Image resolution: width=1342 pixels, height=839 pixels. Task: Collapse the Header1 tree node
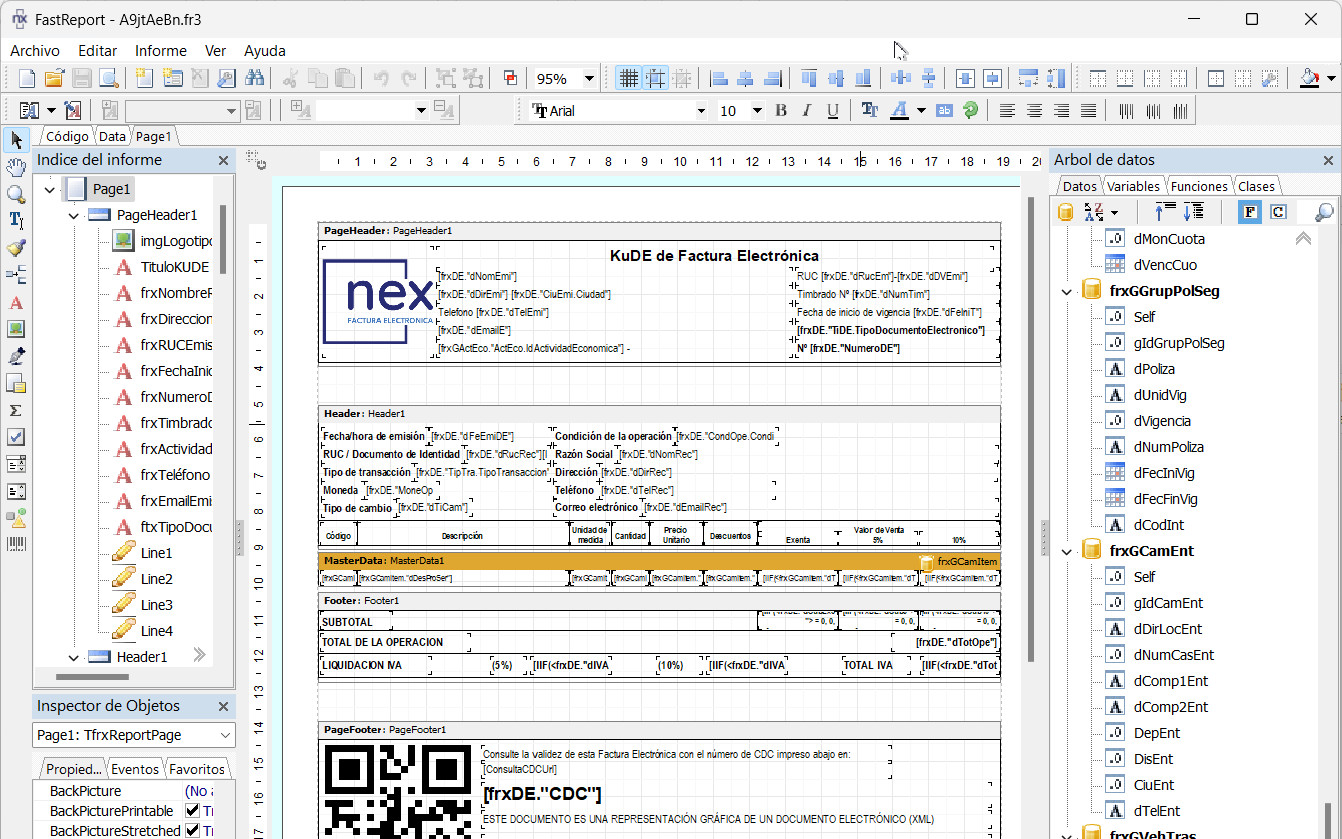pos(74,657)
